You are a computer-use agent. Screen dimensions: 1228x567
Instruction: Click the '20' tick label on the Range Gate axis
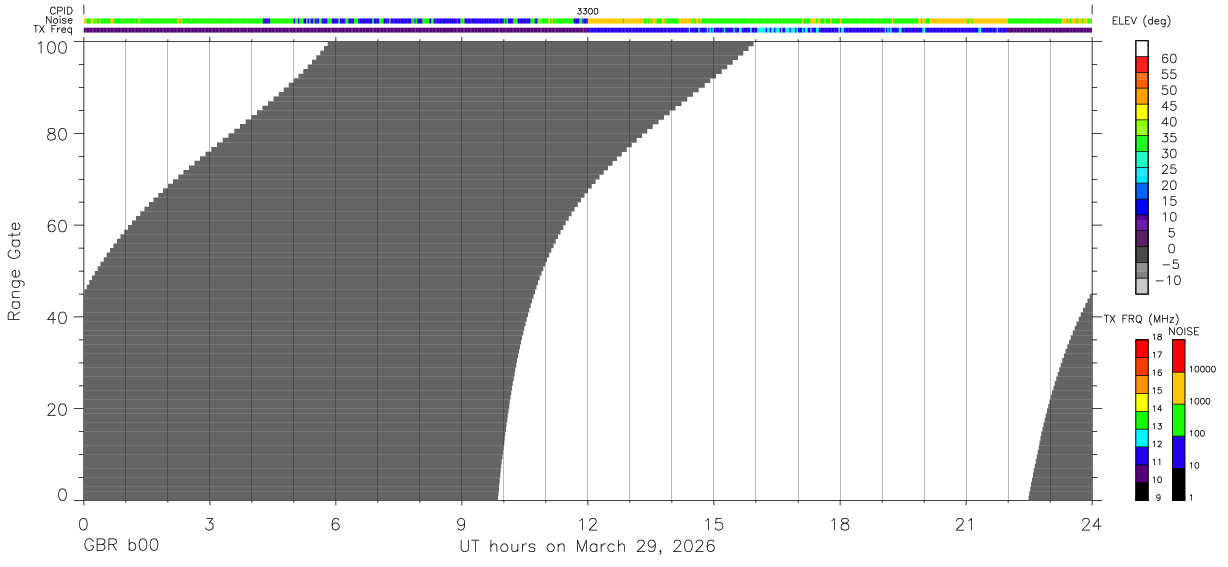coord(59,409)
